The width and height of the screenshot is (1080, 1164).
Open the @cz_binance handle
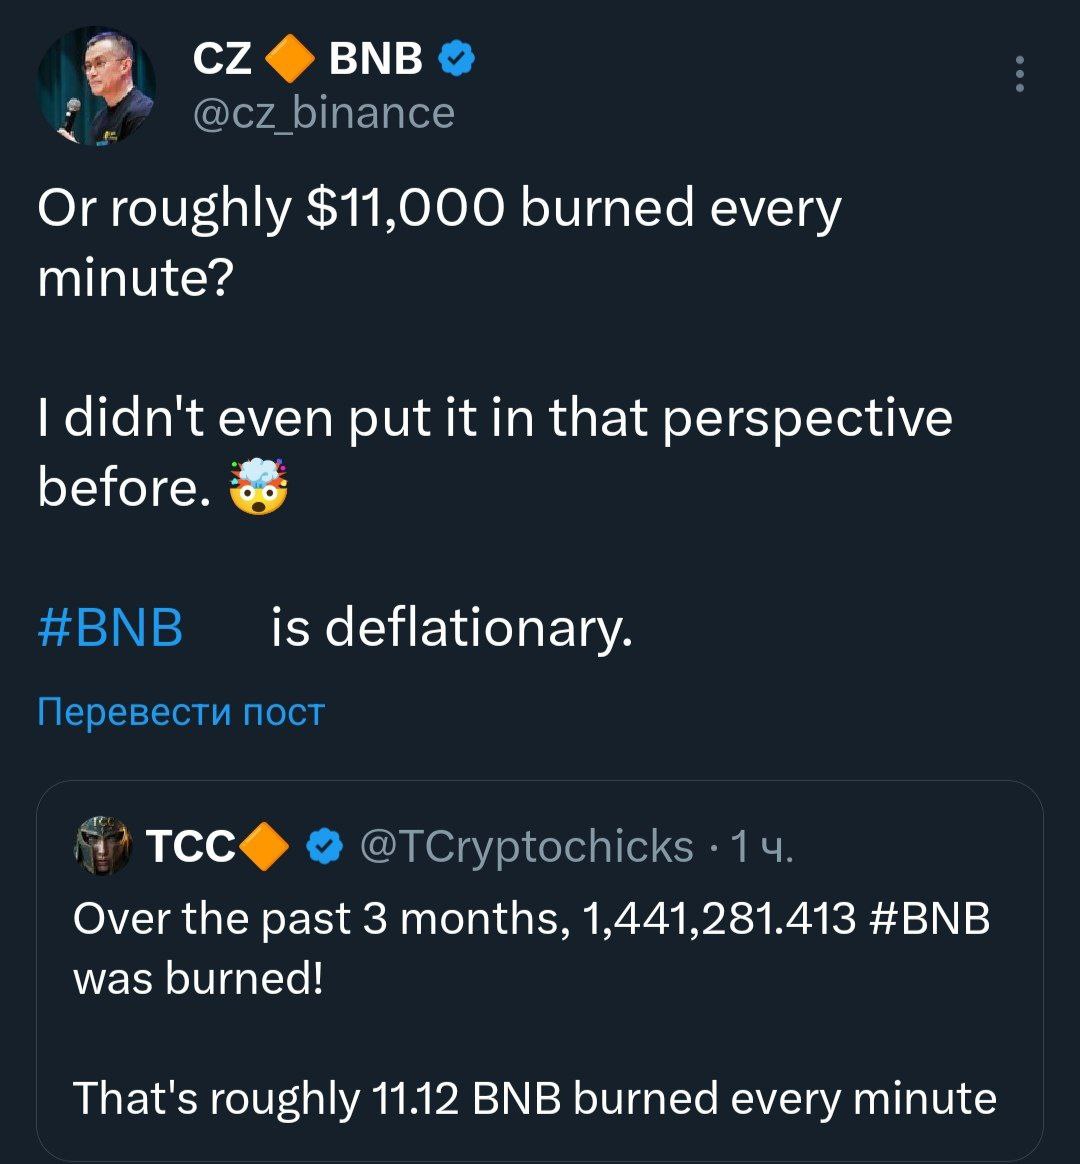point(323,112)
